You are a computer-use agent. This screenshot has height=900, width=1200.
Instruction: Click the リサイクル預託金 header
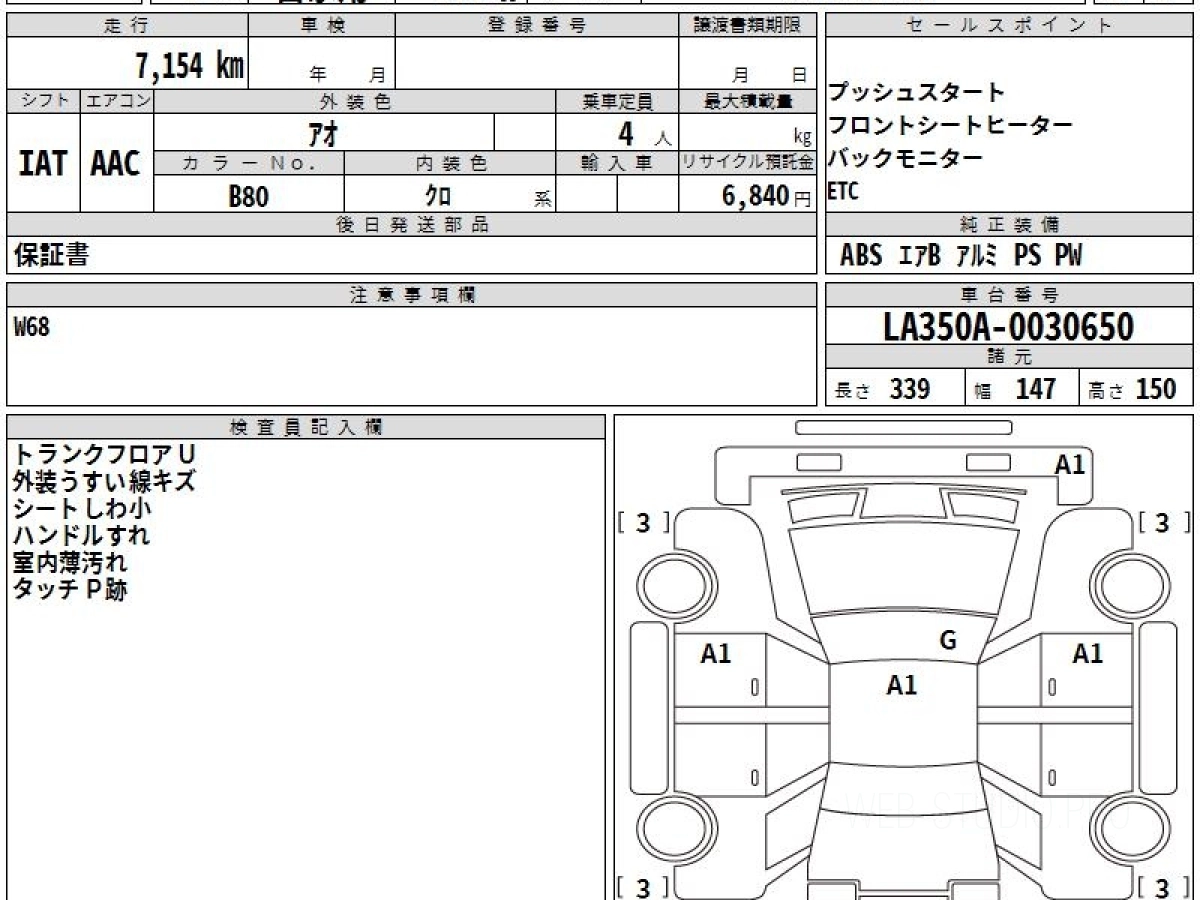pos(748,163)
